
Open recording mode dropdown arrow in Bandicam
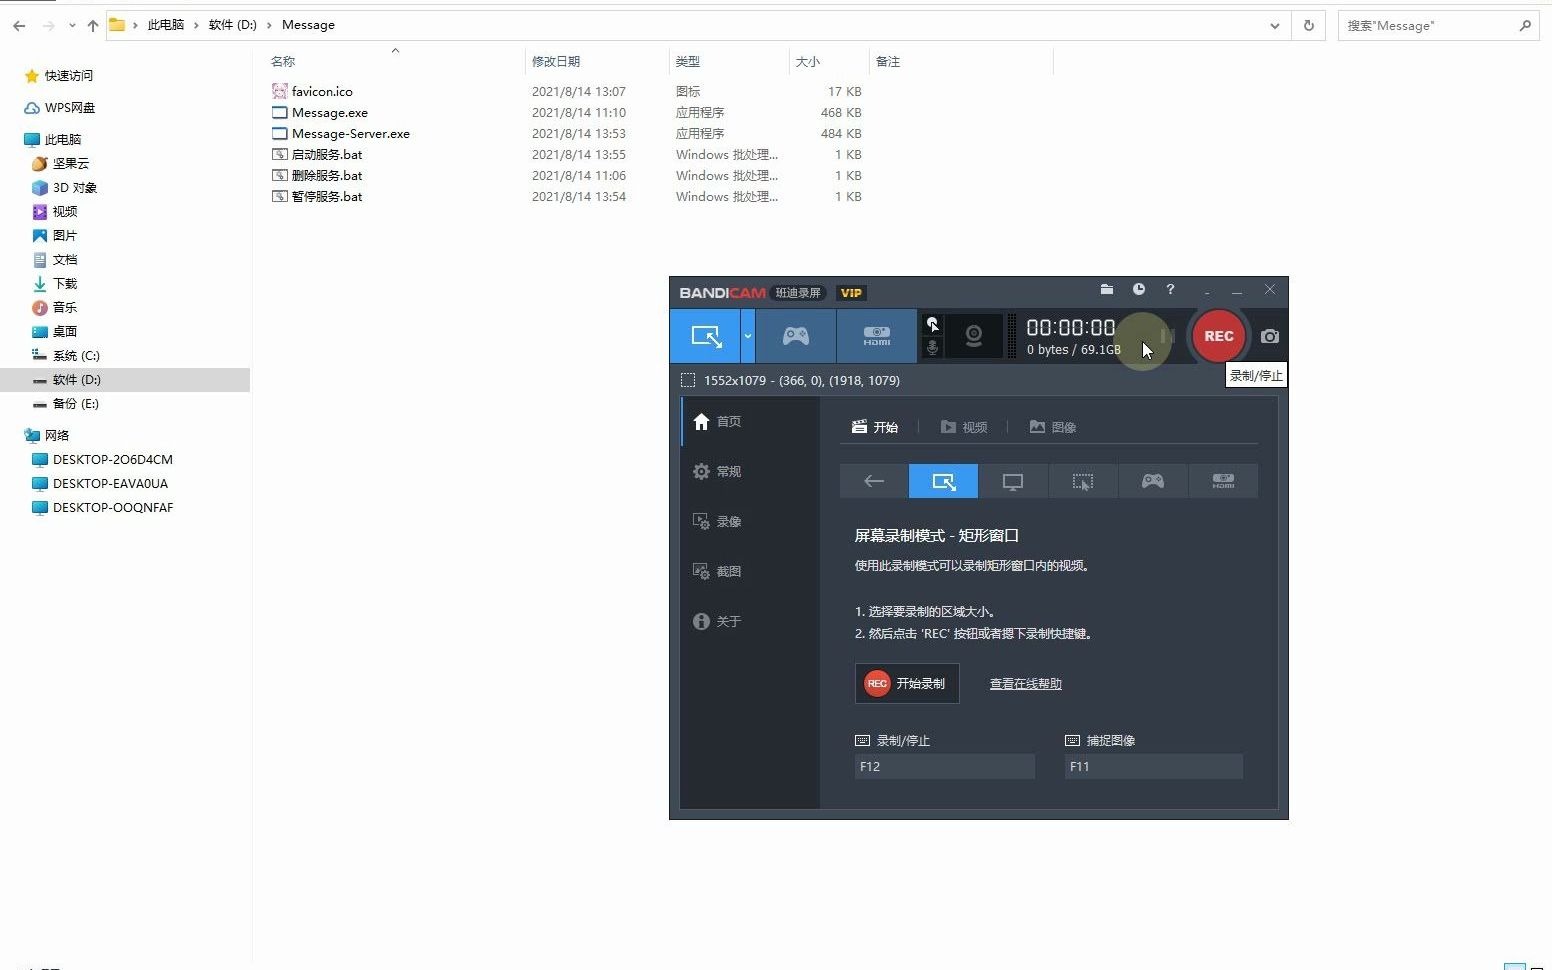tap(747, 336)
